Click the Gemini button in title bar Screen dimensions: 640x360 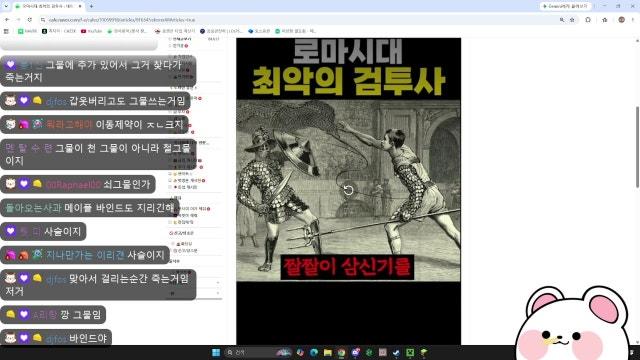tap(565, 6)
